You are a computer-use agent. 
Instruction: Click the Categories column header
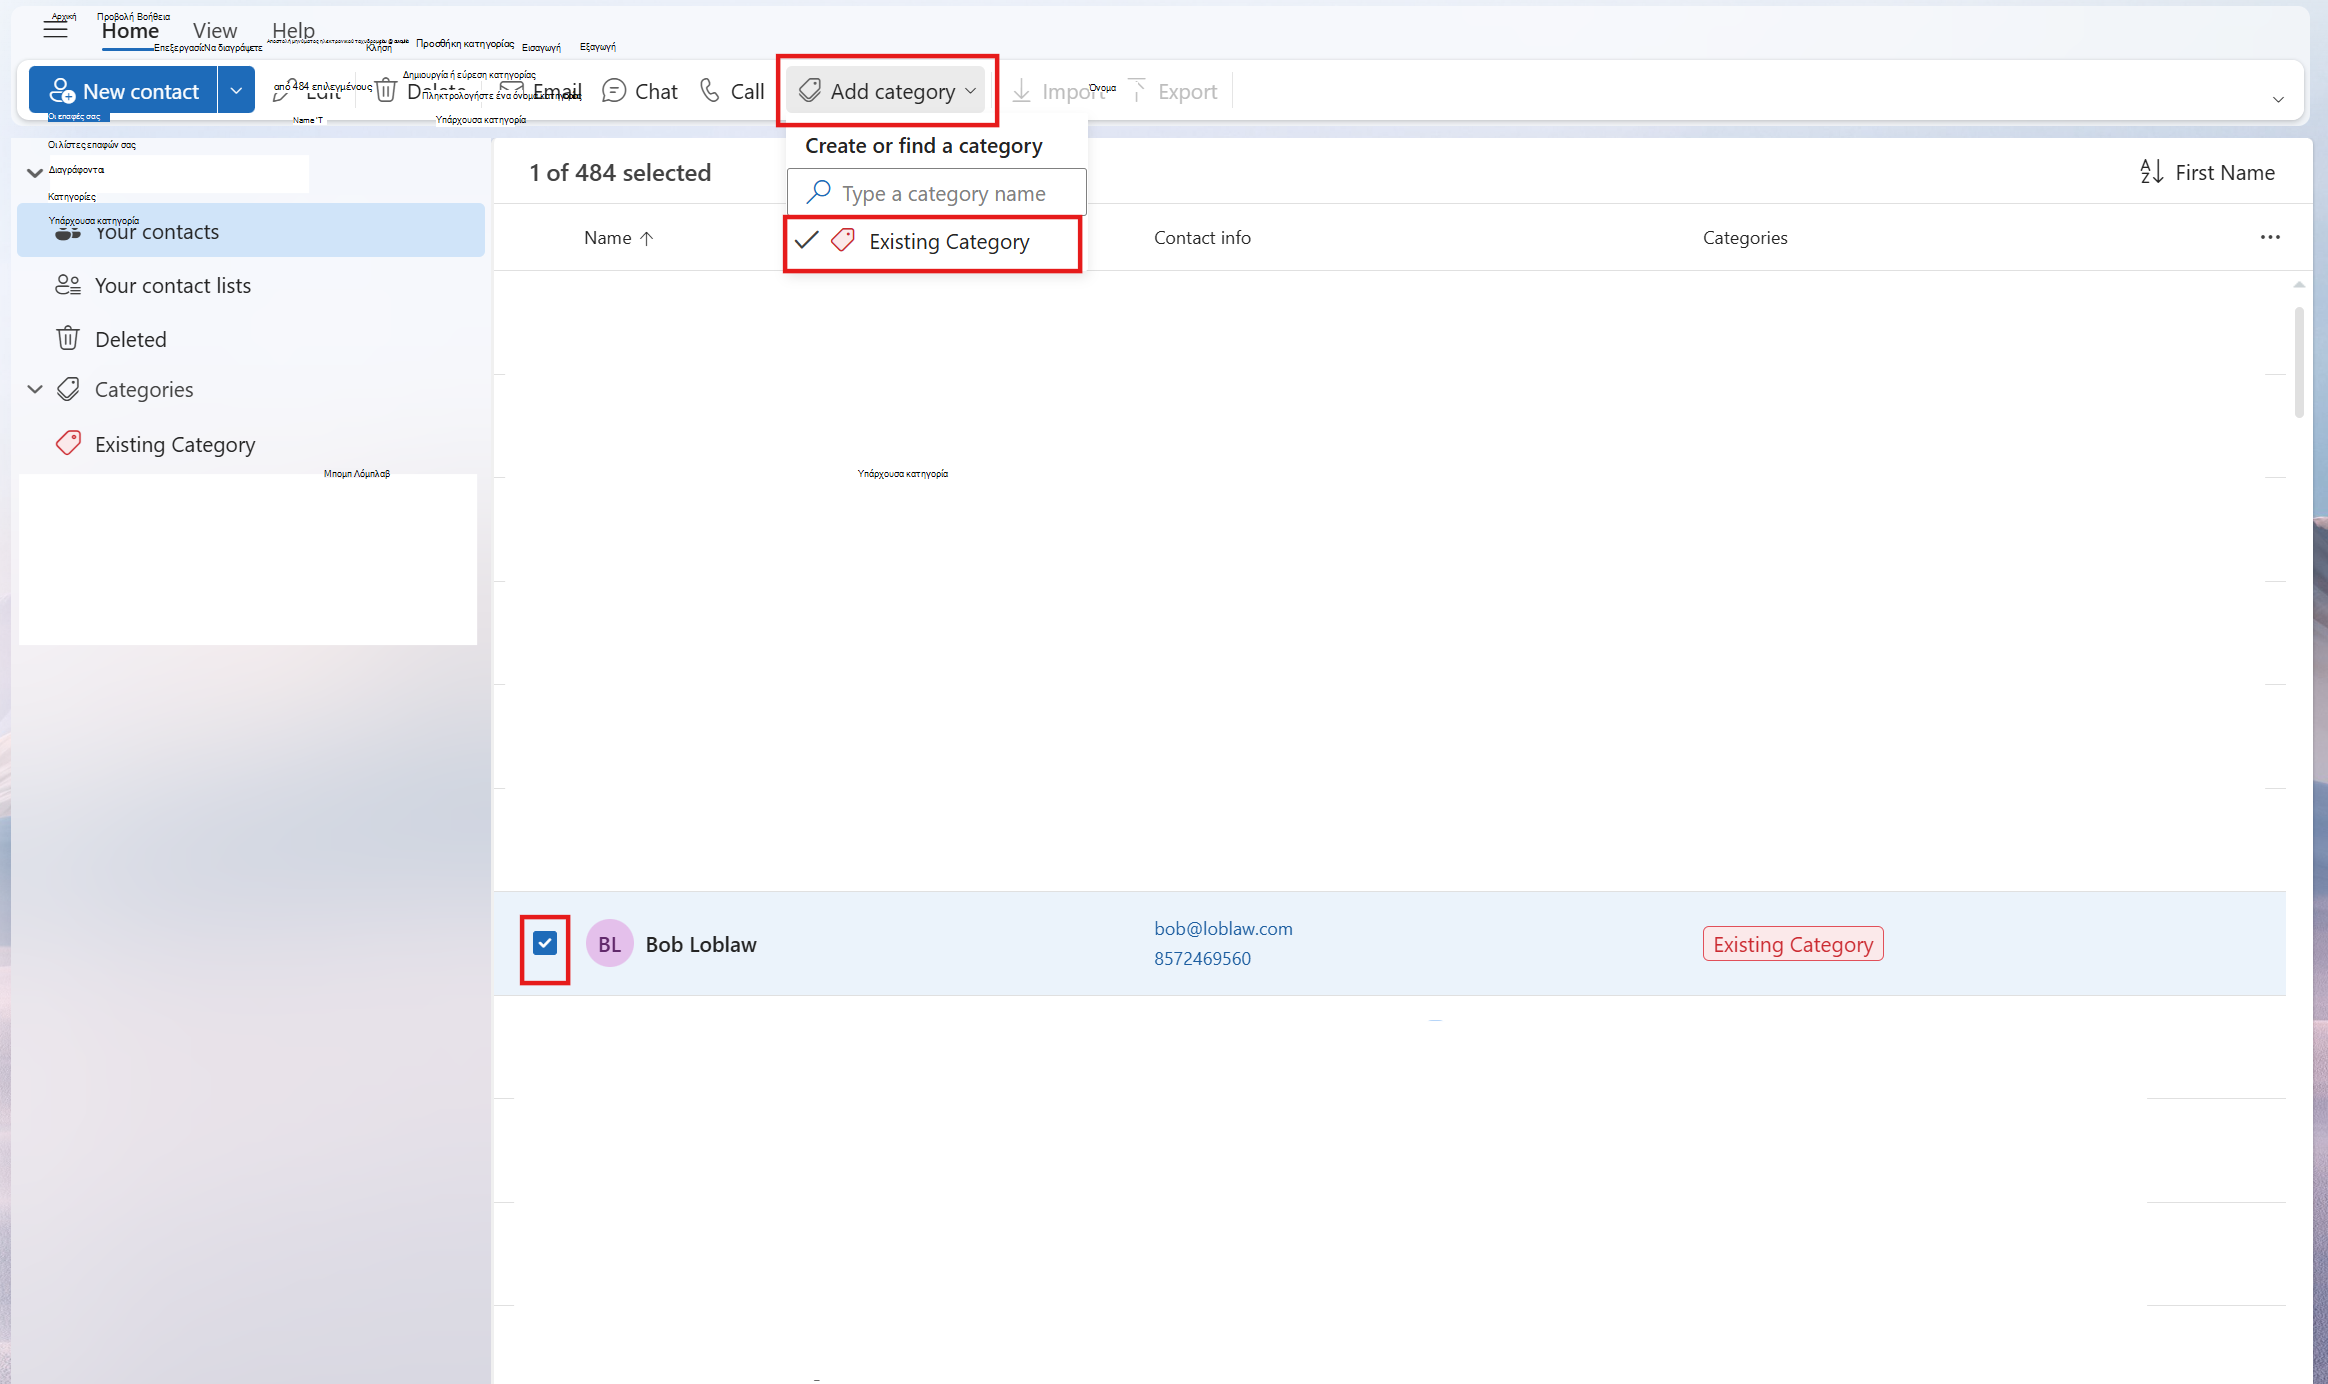(1745, 237)
